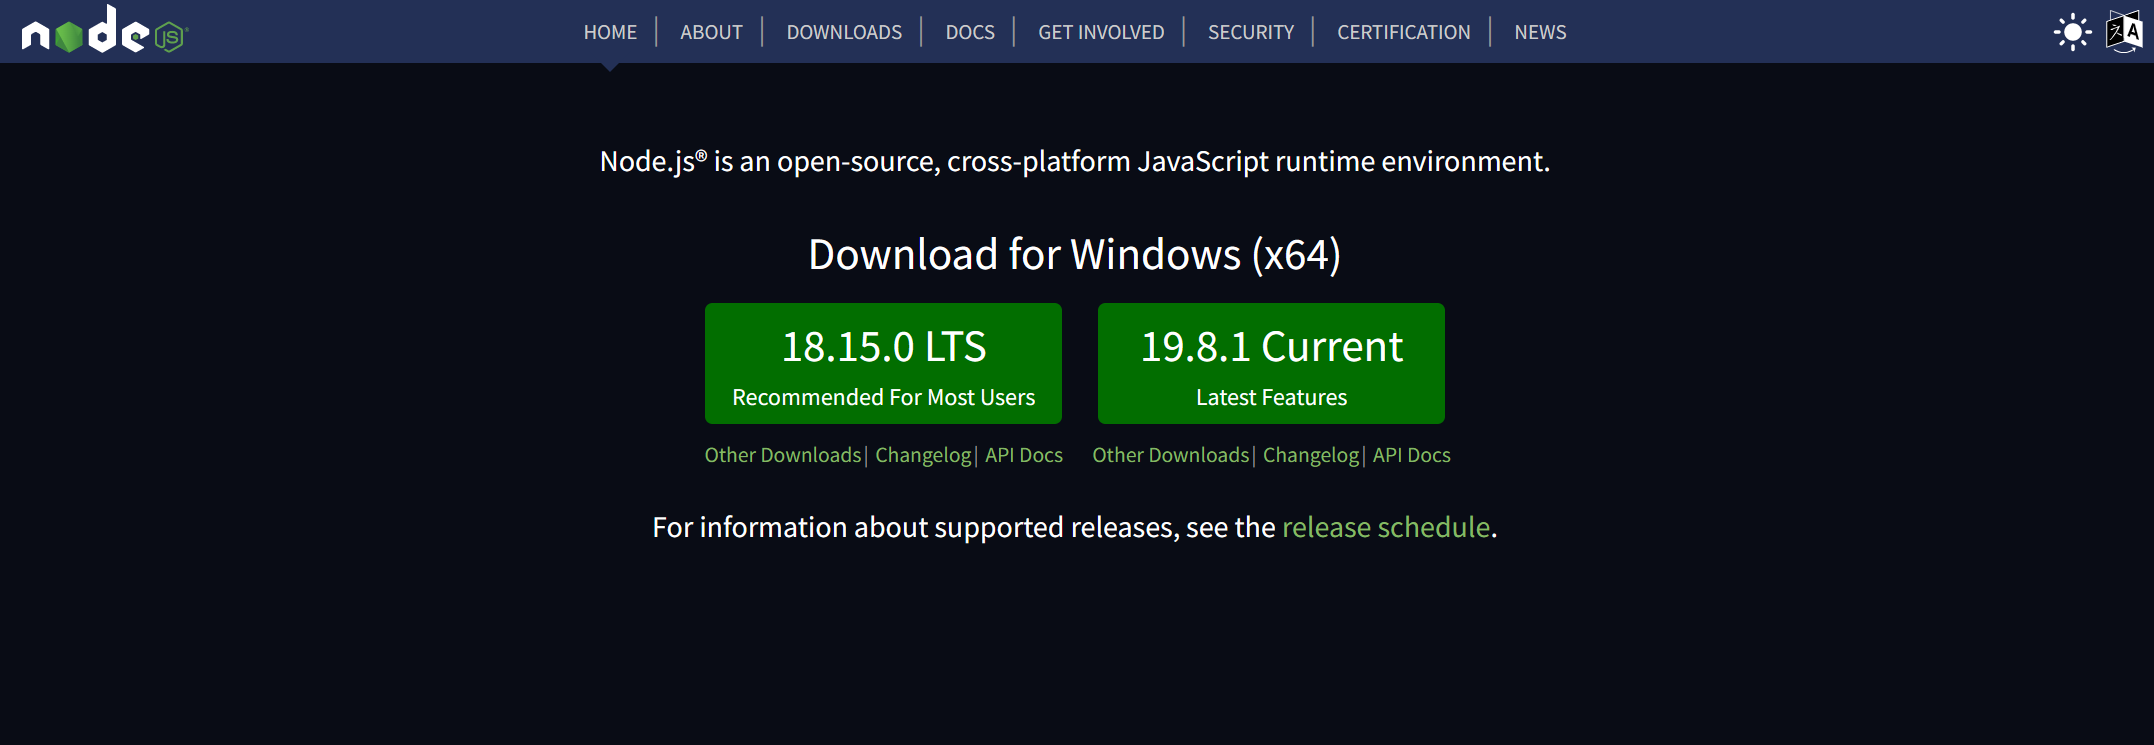Click the Node.js open-source description text

tap(1075, 161)
